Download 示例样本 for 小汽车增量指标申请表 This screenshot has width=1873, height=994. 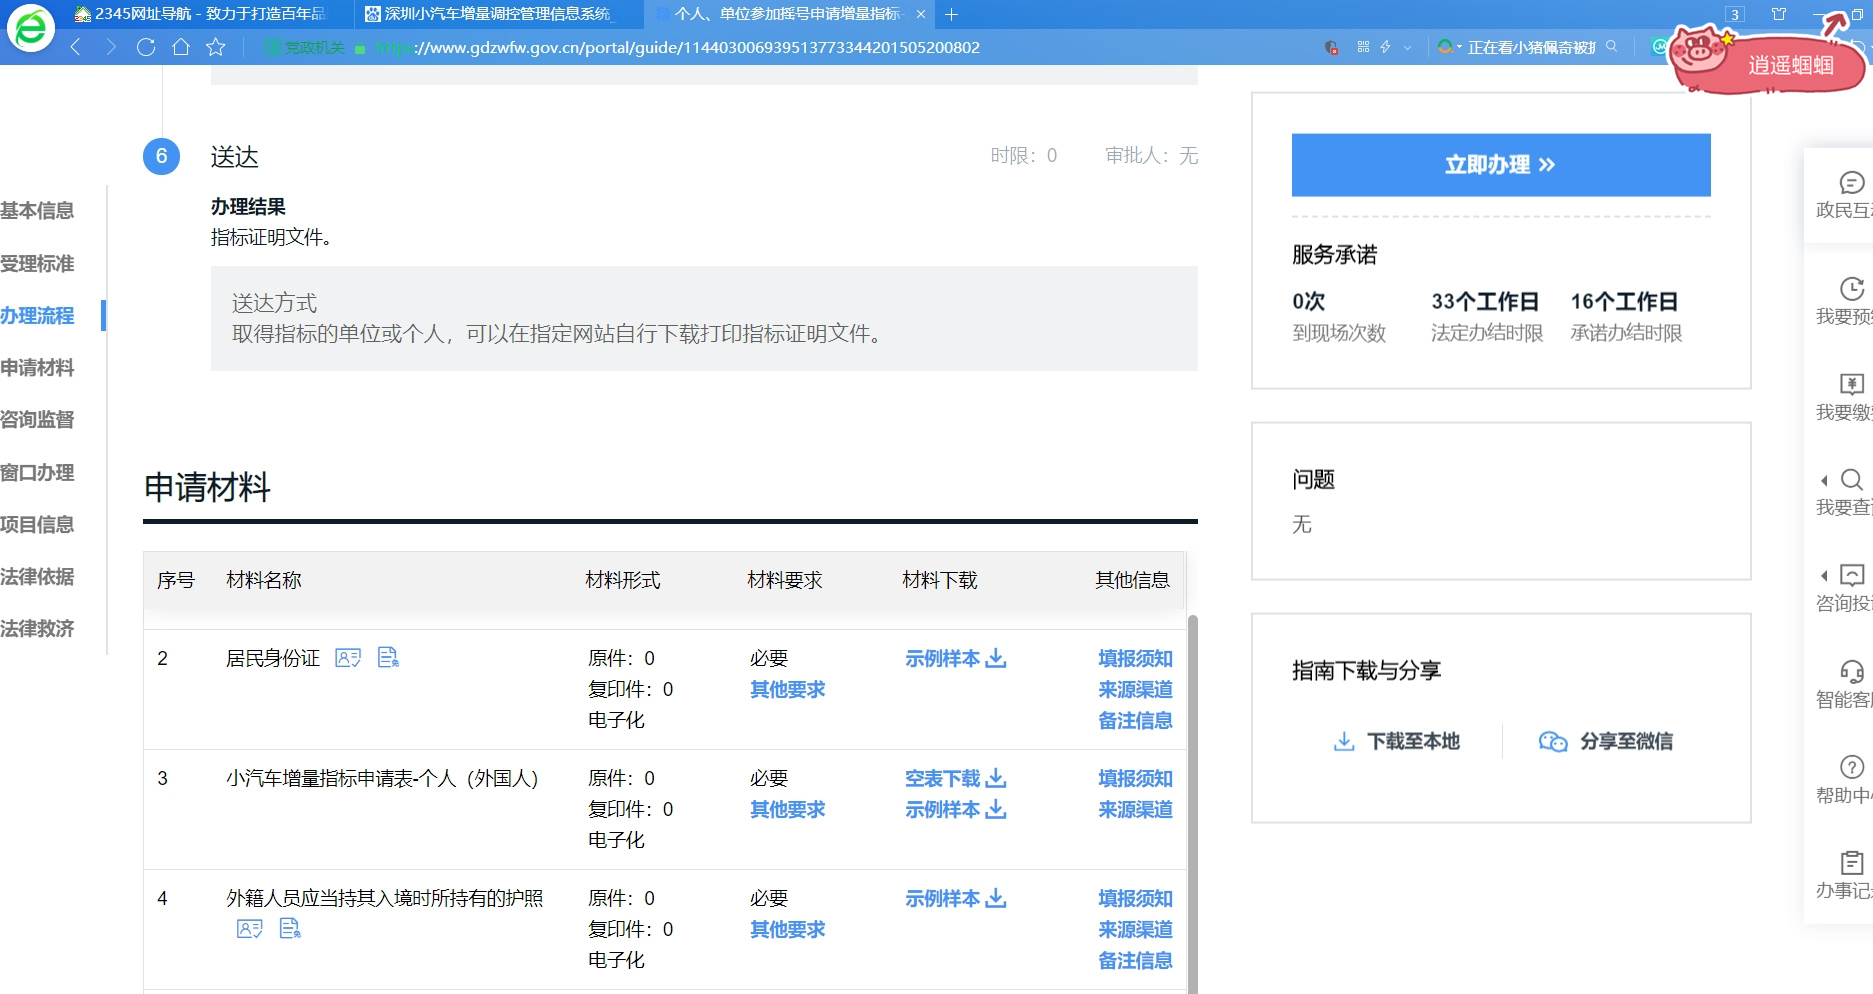[956, 809]
